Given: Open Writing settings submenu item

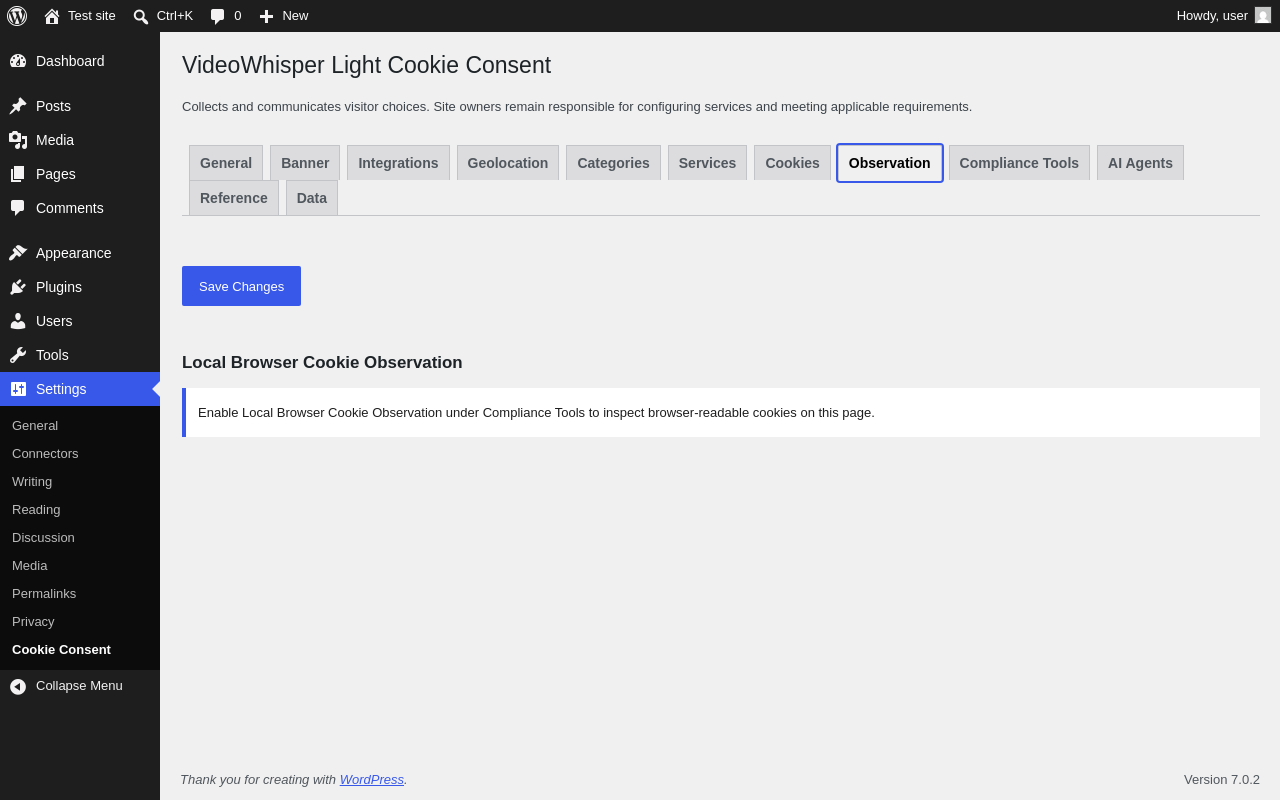Looking at the screenshot, I should [x=32, y=481].
